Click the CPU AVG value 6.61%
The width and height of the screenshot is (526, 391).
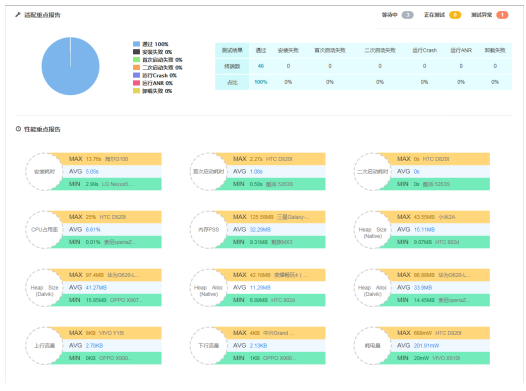pyautogui.click(x=93, y=230)
